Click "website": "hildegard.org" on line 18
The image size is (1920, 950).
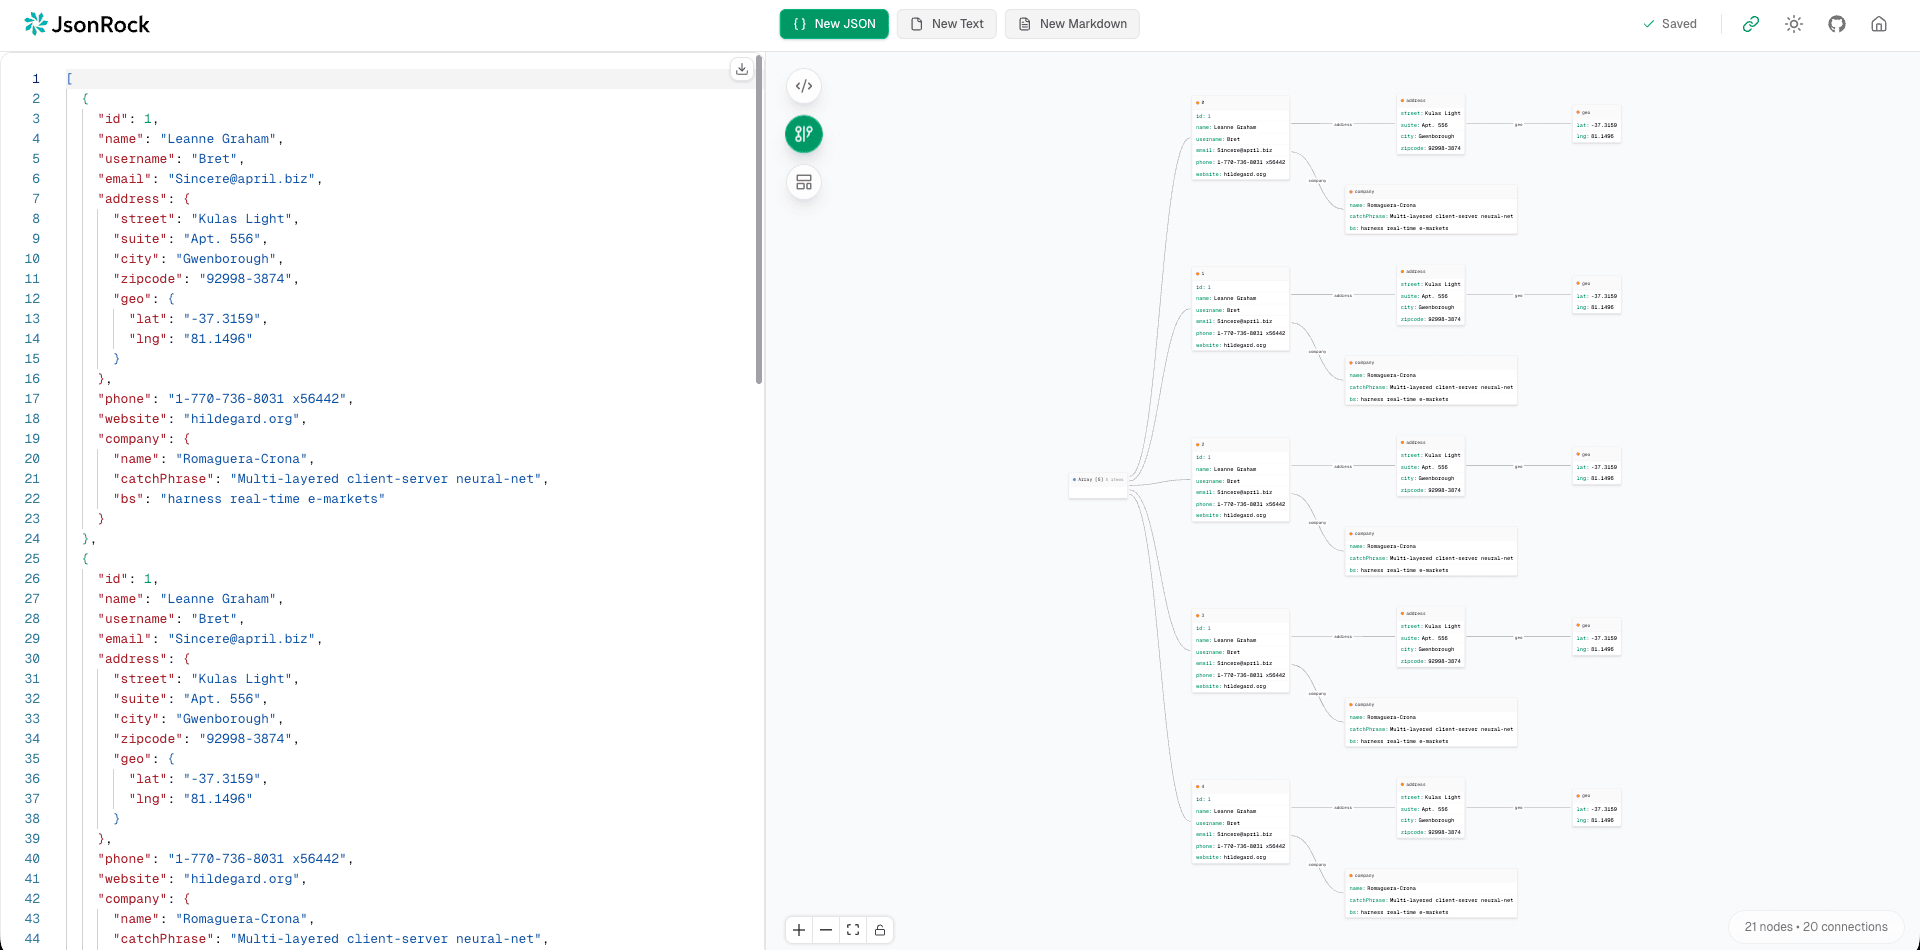point(202,419)
